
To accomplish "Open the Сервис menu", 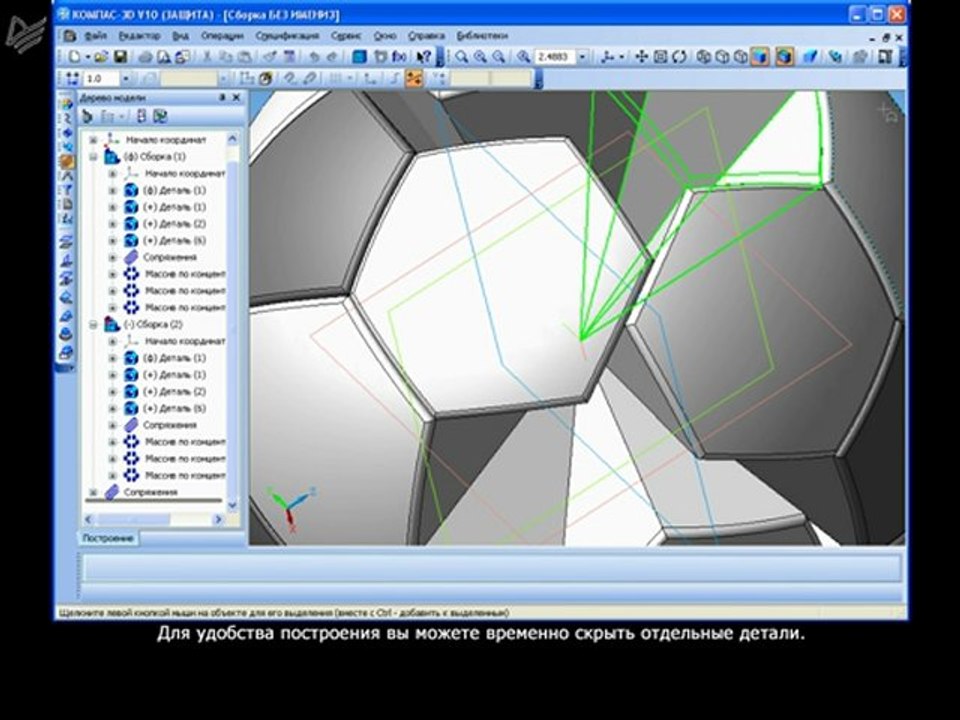I will [x=346, y=36].
